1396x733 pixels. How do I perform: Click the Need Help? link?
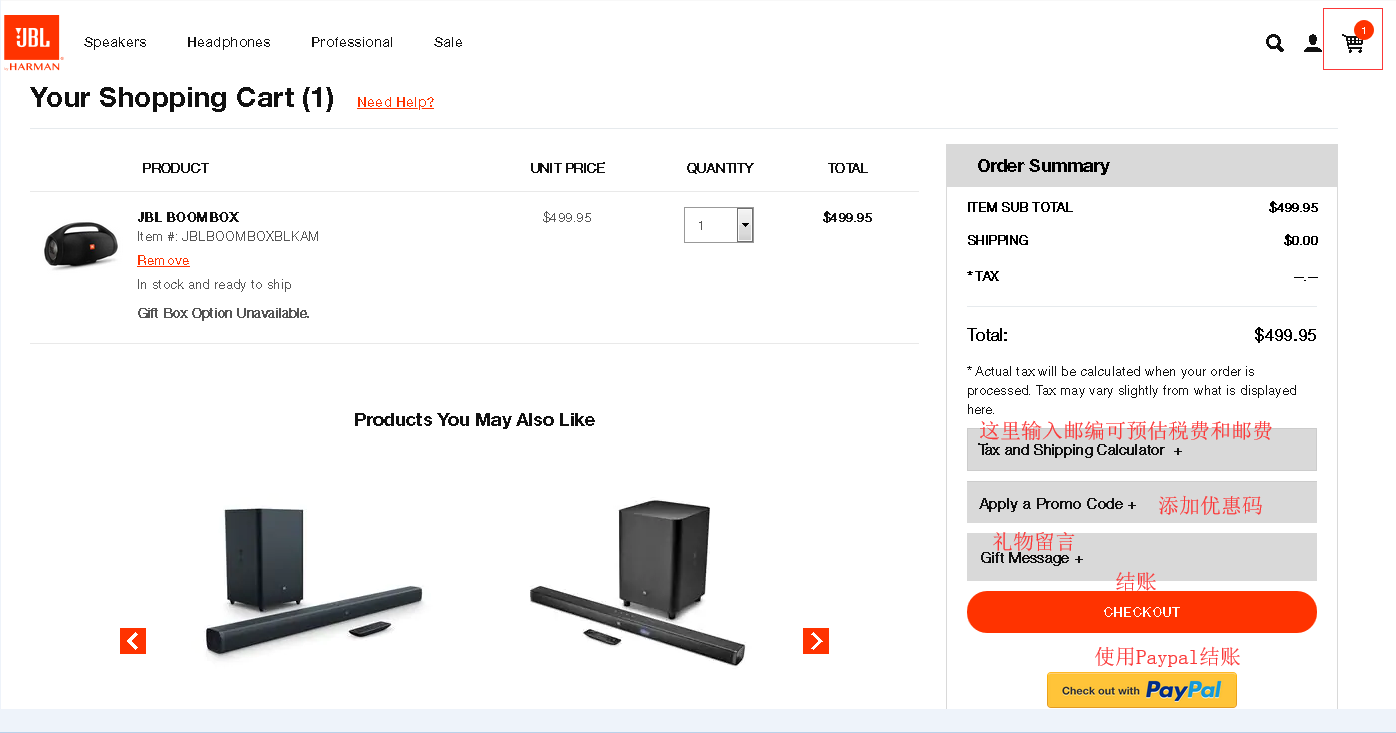click(x=395, y=102)
